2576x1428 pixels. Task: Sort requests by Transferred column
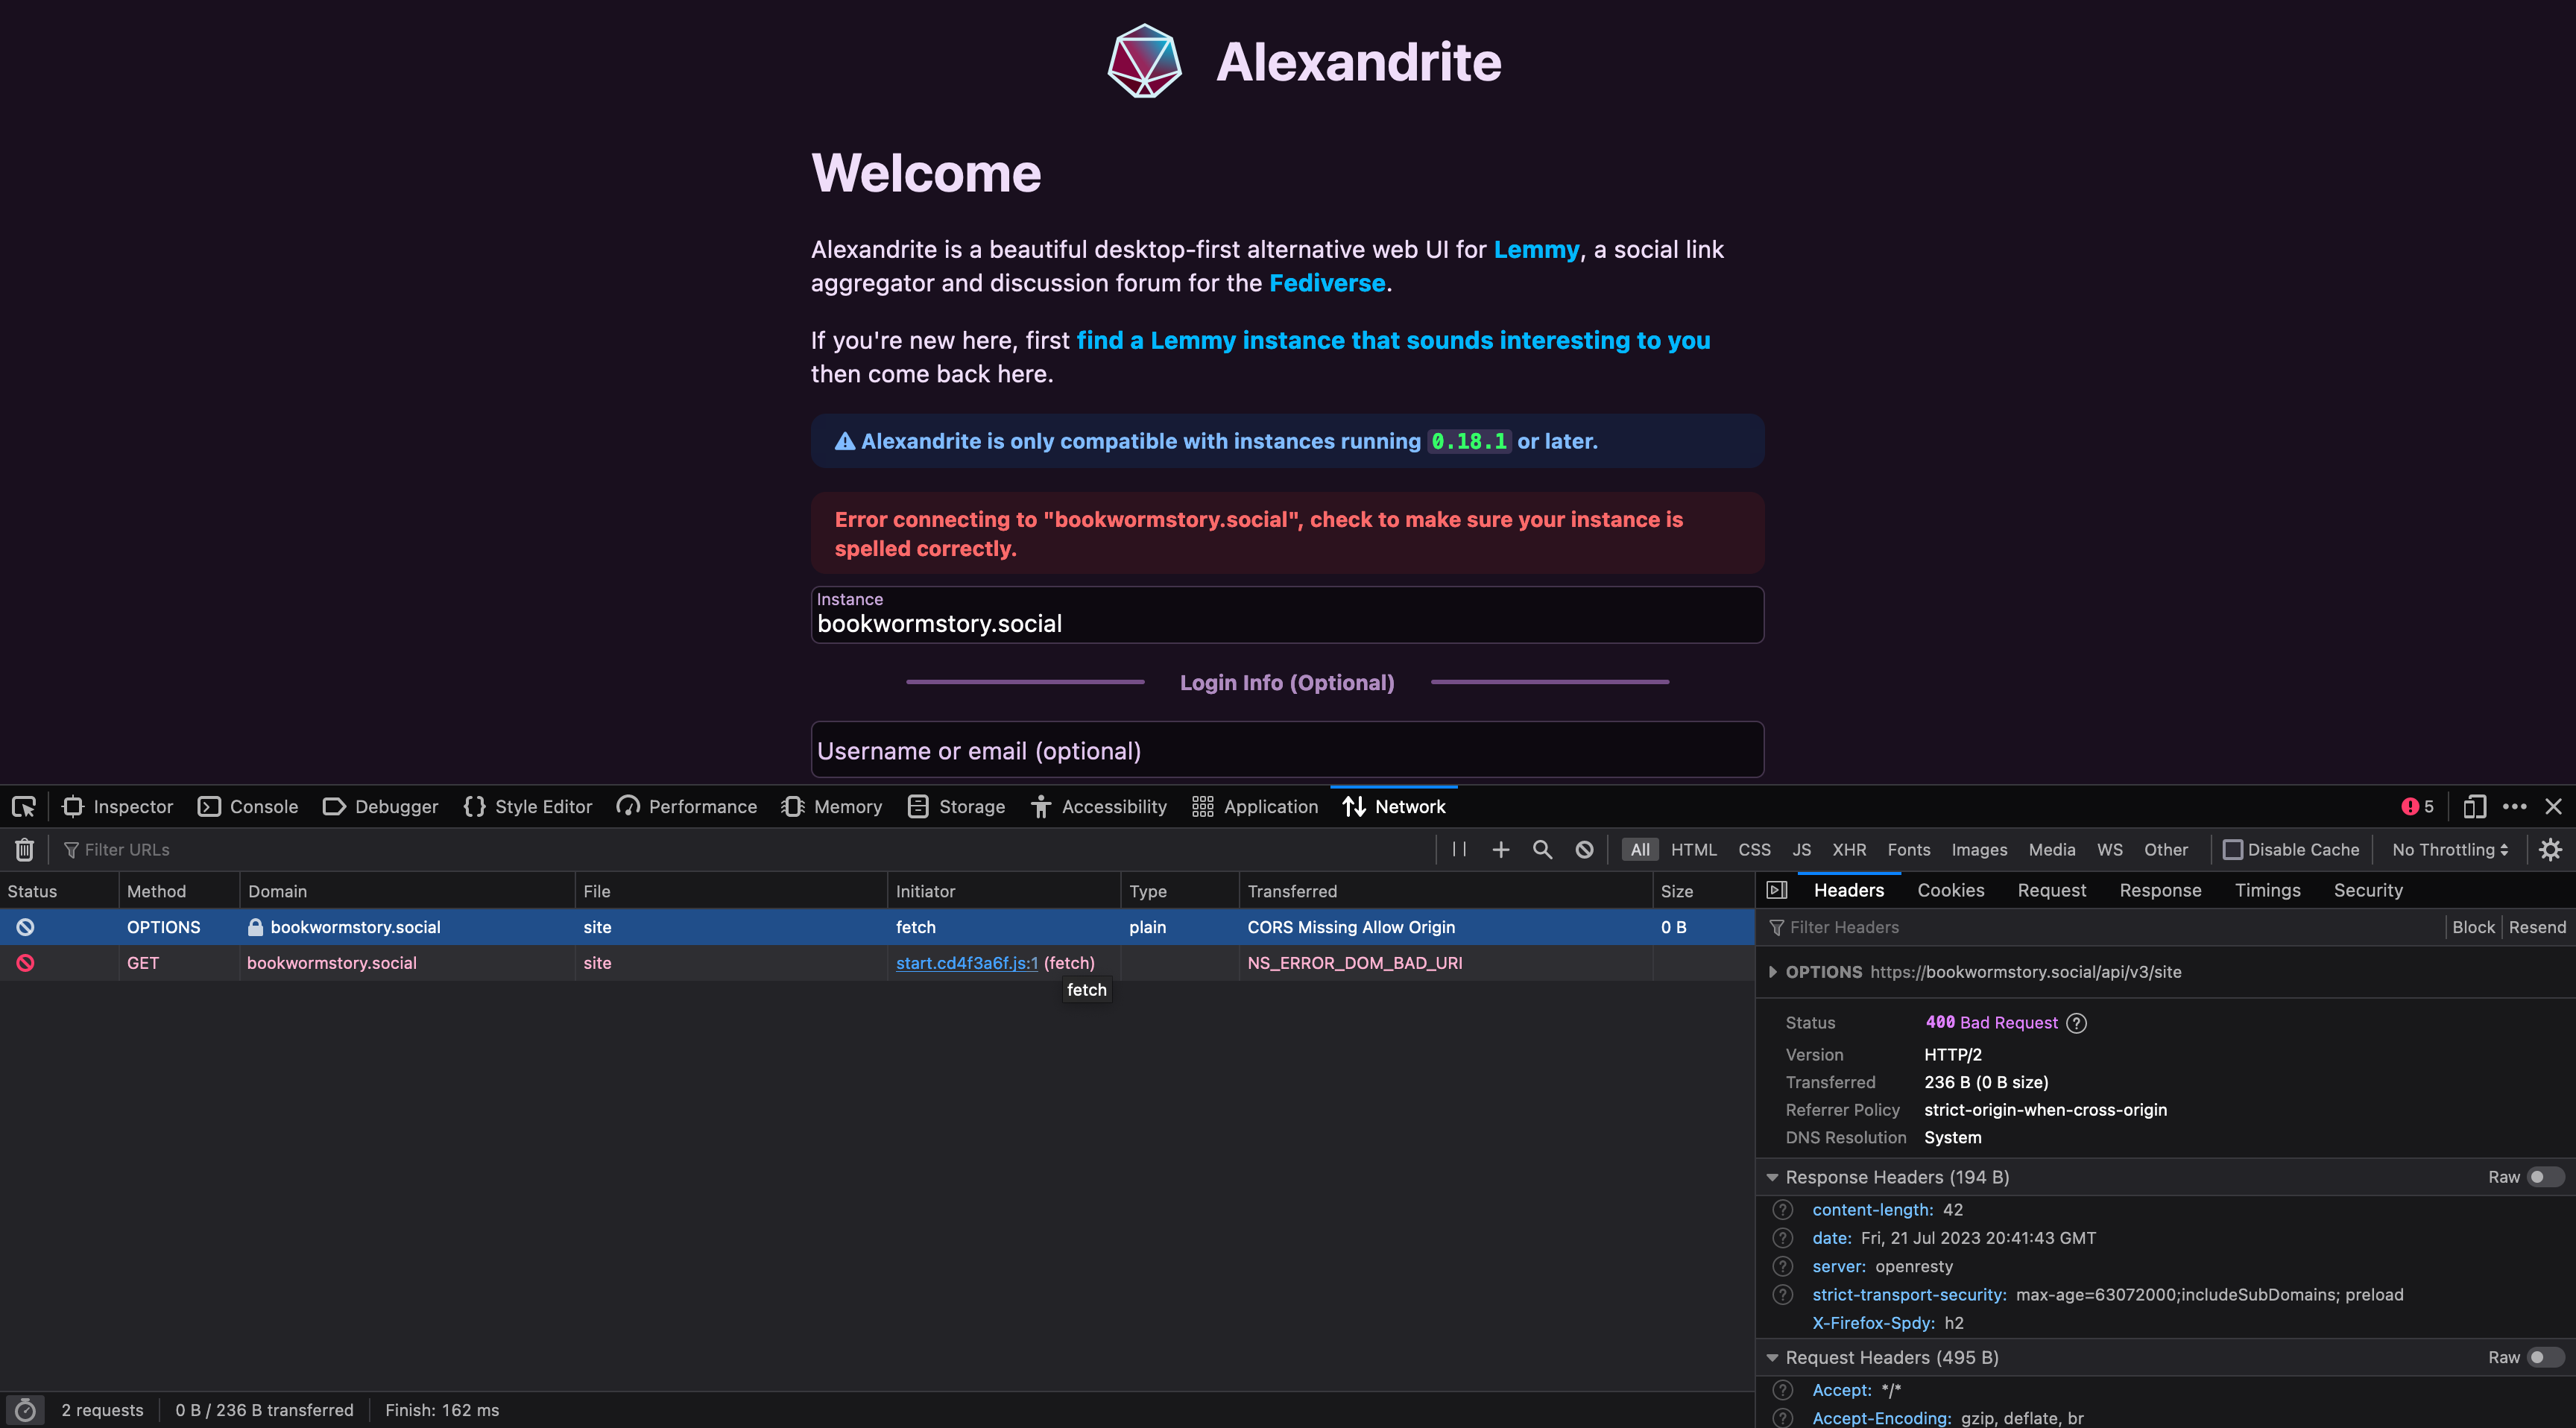pos(1445,891)
